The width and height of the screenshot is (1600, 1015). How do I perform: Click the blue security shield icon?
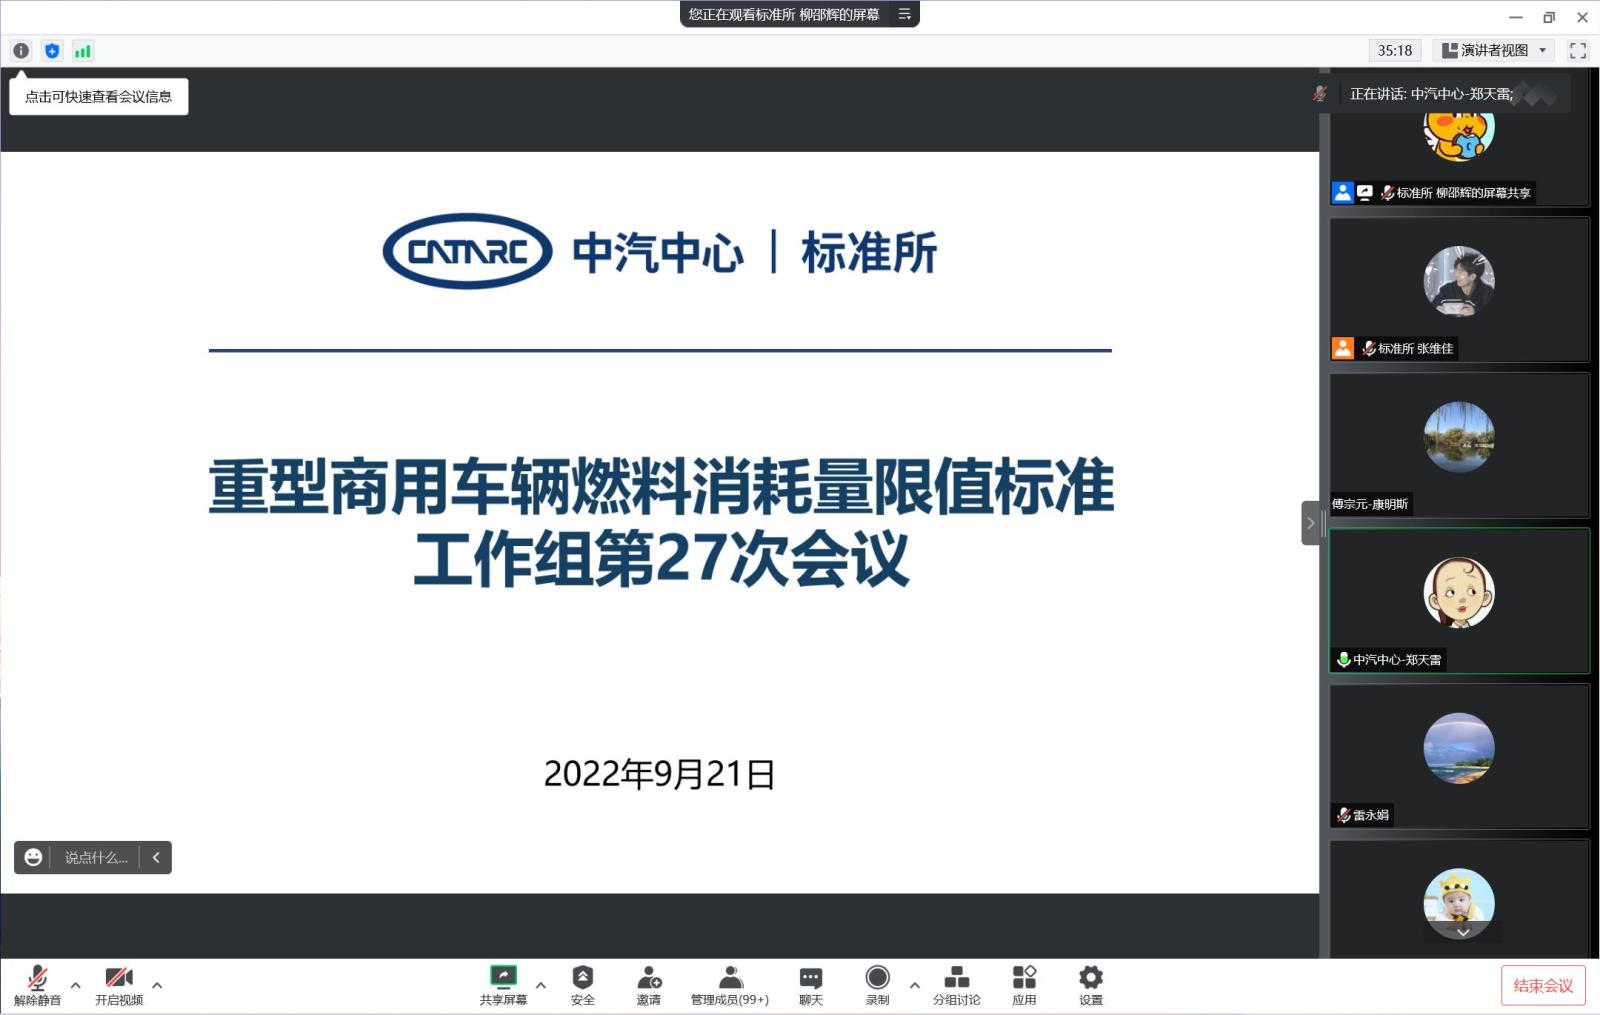point(52,51)
